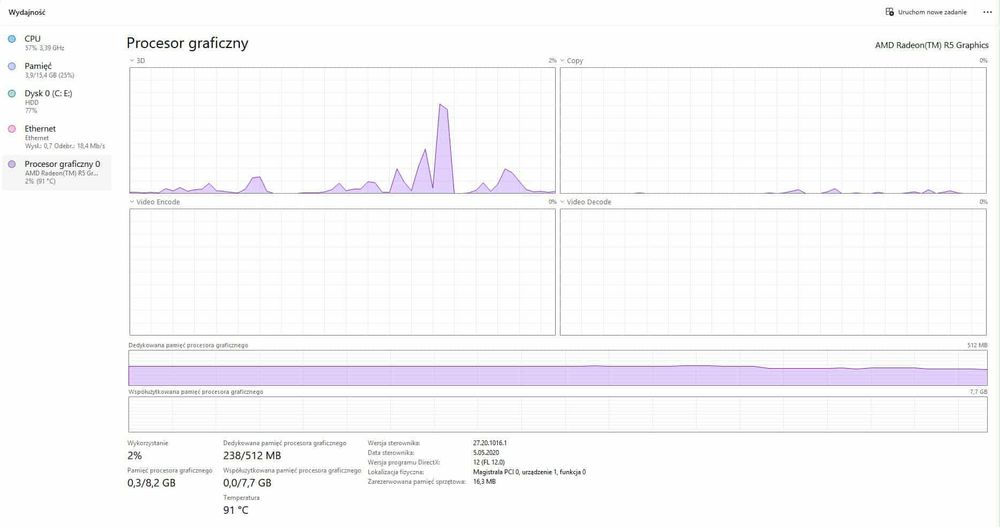
Task: Click the 3D utilization graph
Action: tap(342, 130)
